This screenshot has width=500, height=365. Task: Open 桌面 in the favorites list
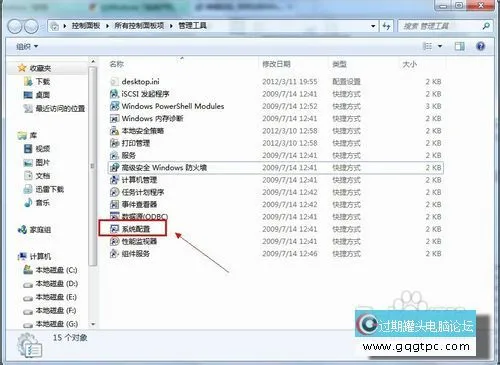point(43,95)
